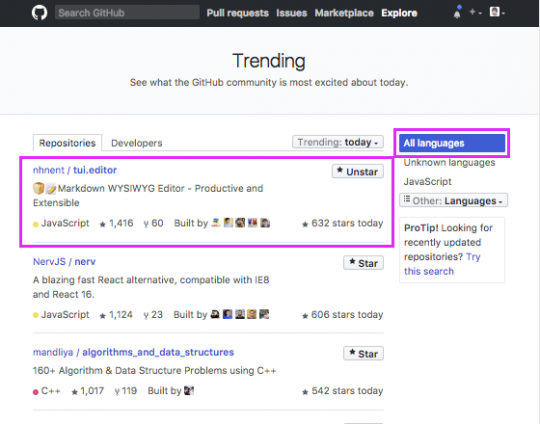Star the algorithms_and_data_structures repository
Viewport: 540px width, 424px height.
363,354
